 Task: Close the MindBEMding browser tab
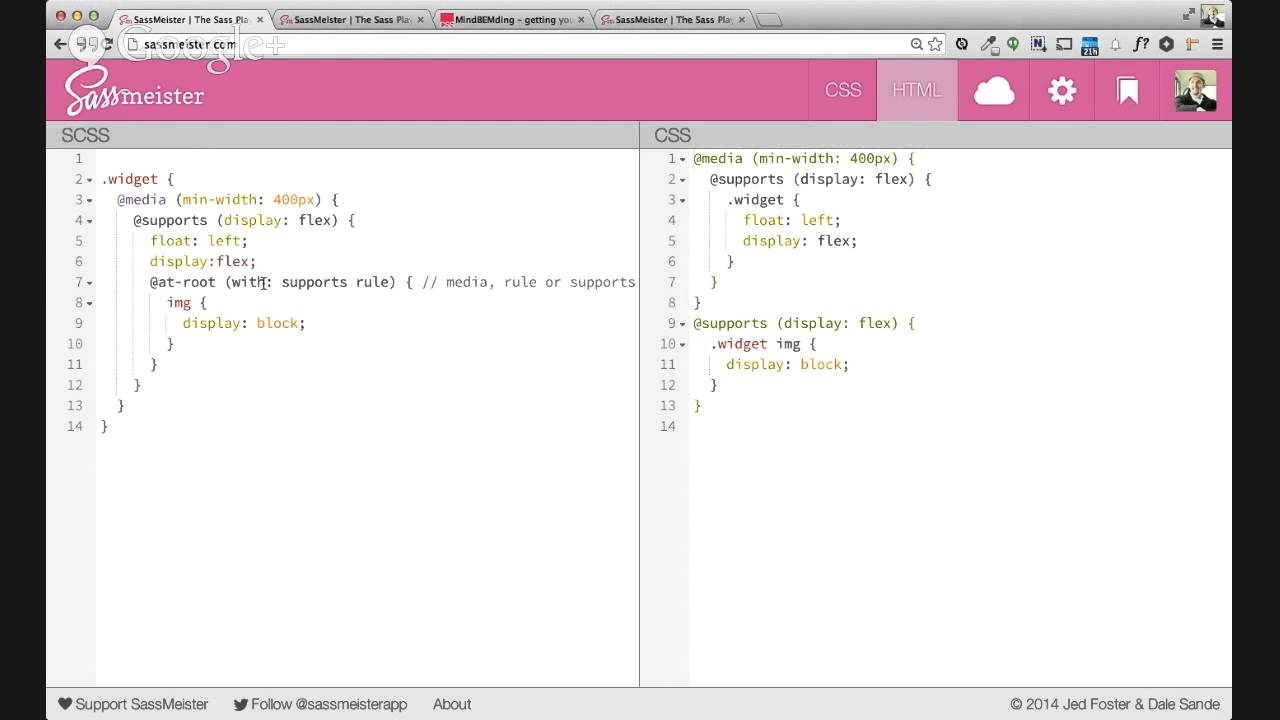tap(581, 19)
